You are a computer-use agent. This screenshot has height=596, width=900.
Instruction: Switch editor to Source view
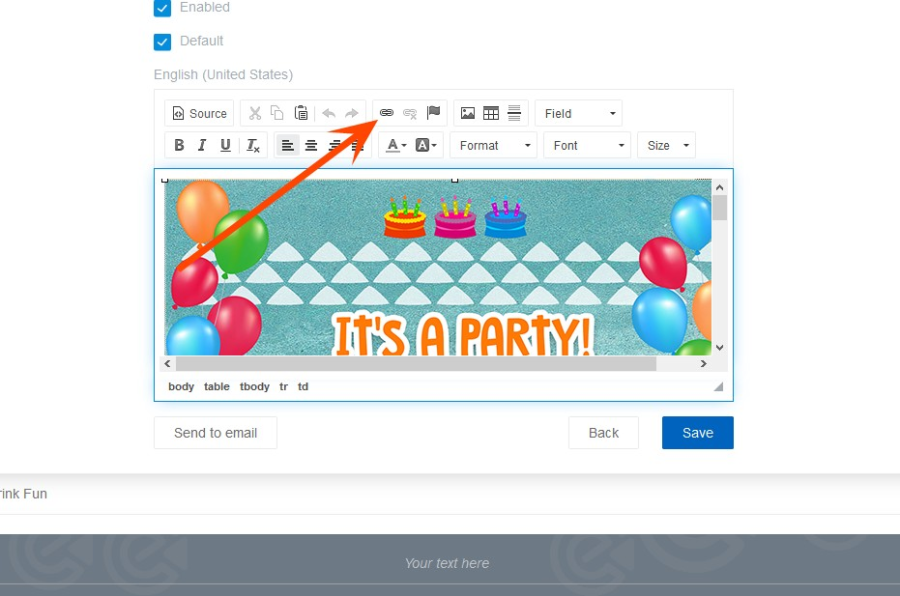(x=199, y=113)
